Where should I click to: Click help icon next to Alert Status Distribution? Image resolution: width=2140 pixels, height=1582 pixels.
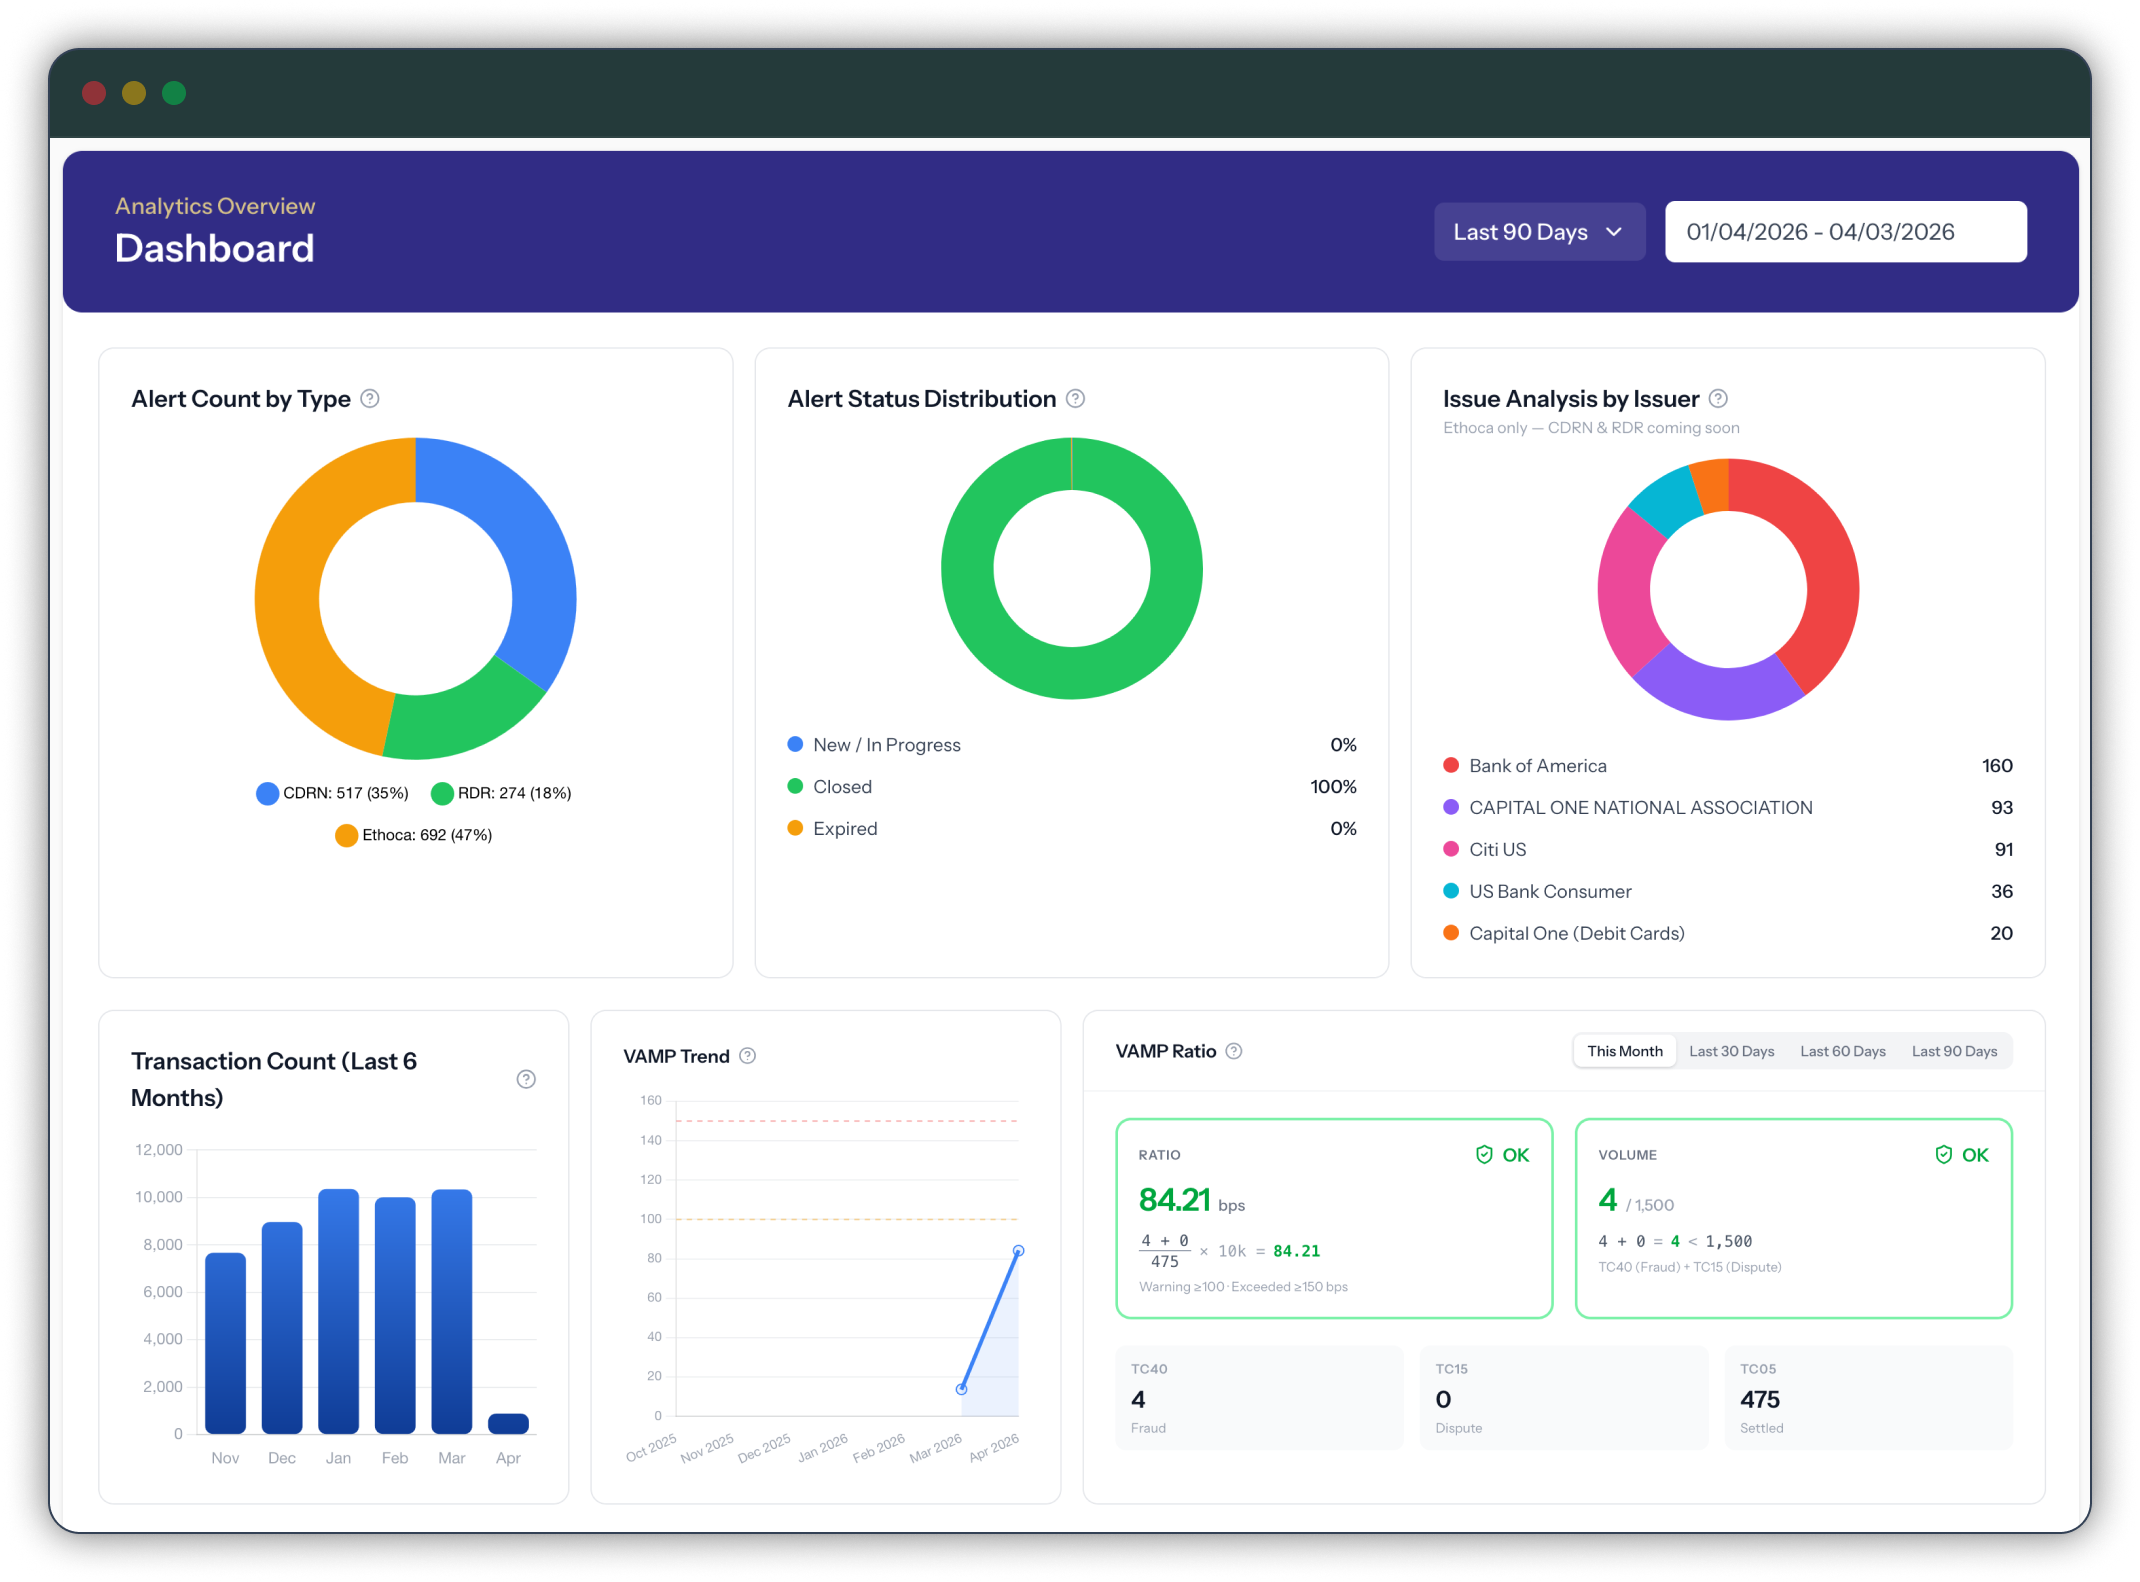(1075, 399)
